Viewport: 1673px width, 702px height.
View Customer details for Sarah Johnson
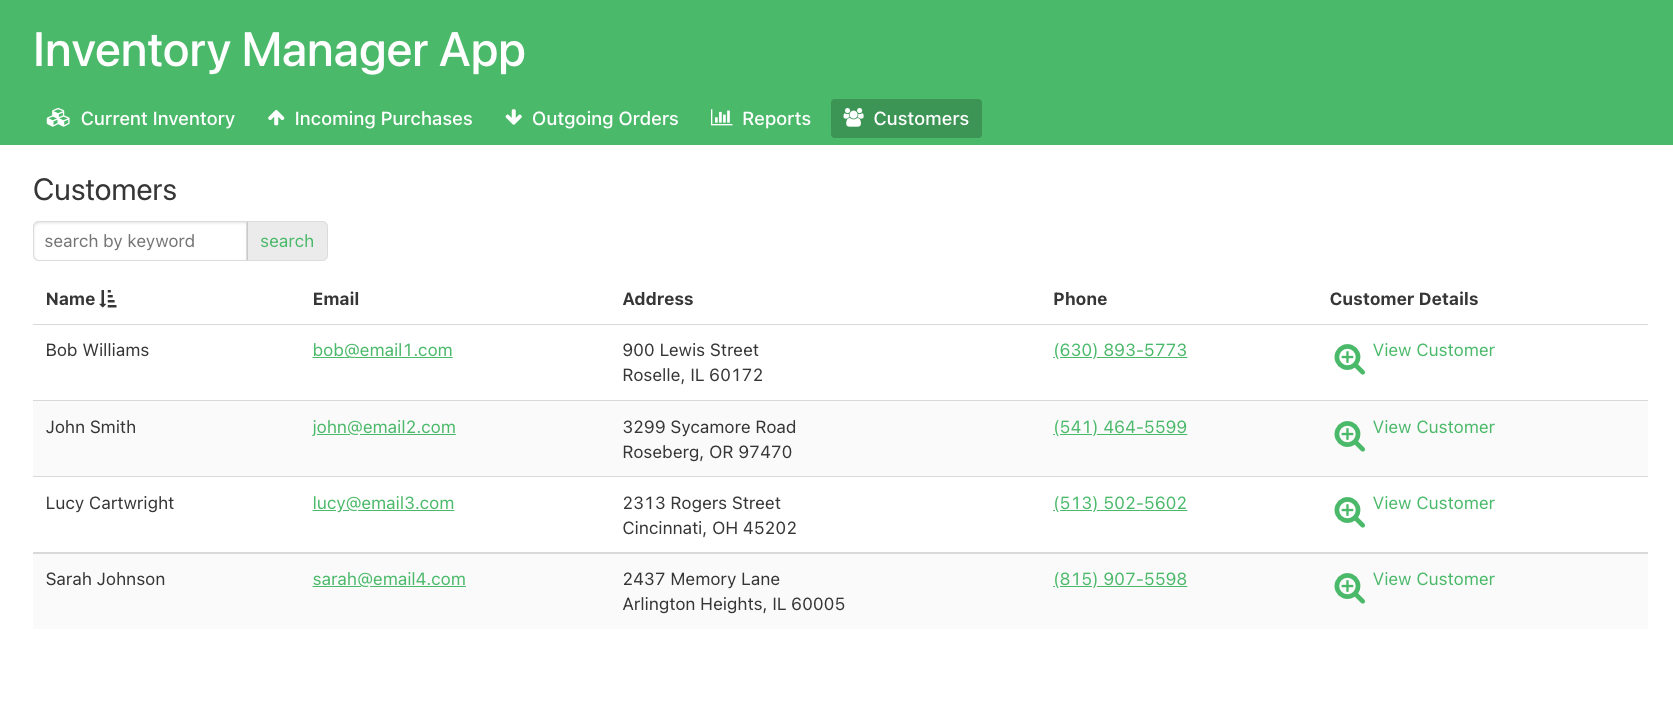pyautogui.click(x=1433, y=579)
